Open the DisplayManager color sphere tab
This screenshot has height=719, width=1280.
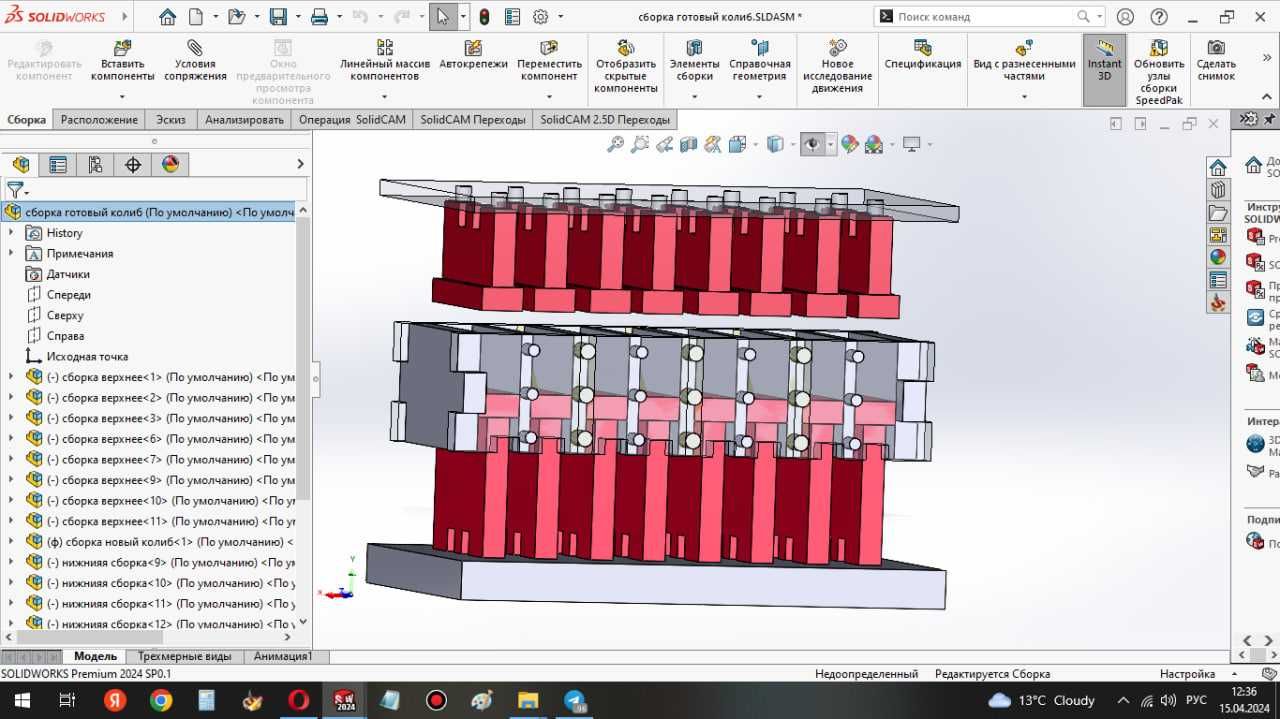170,165
